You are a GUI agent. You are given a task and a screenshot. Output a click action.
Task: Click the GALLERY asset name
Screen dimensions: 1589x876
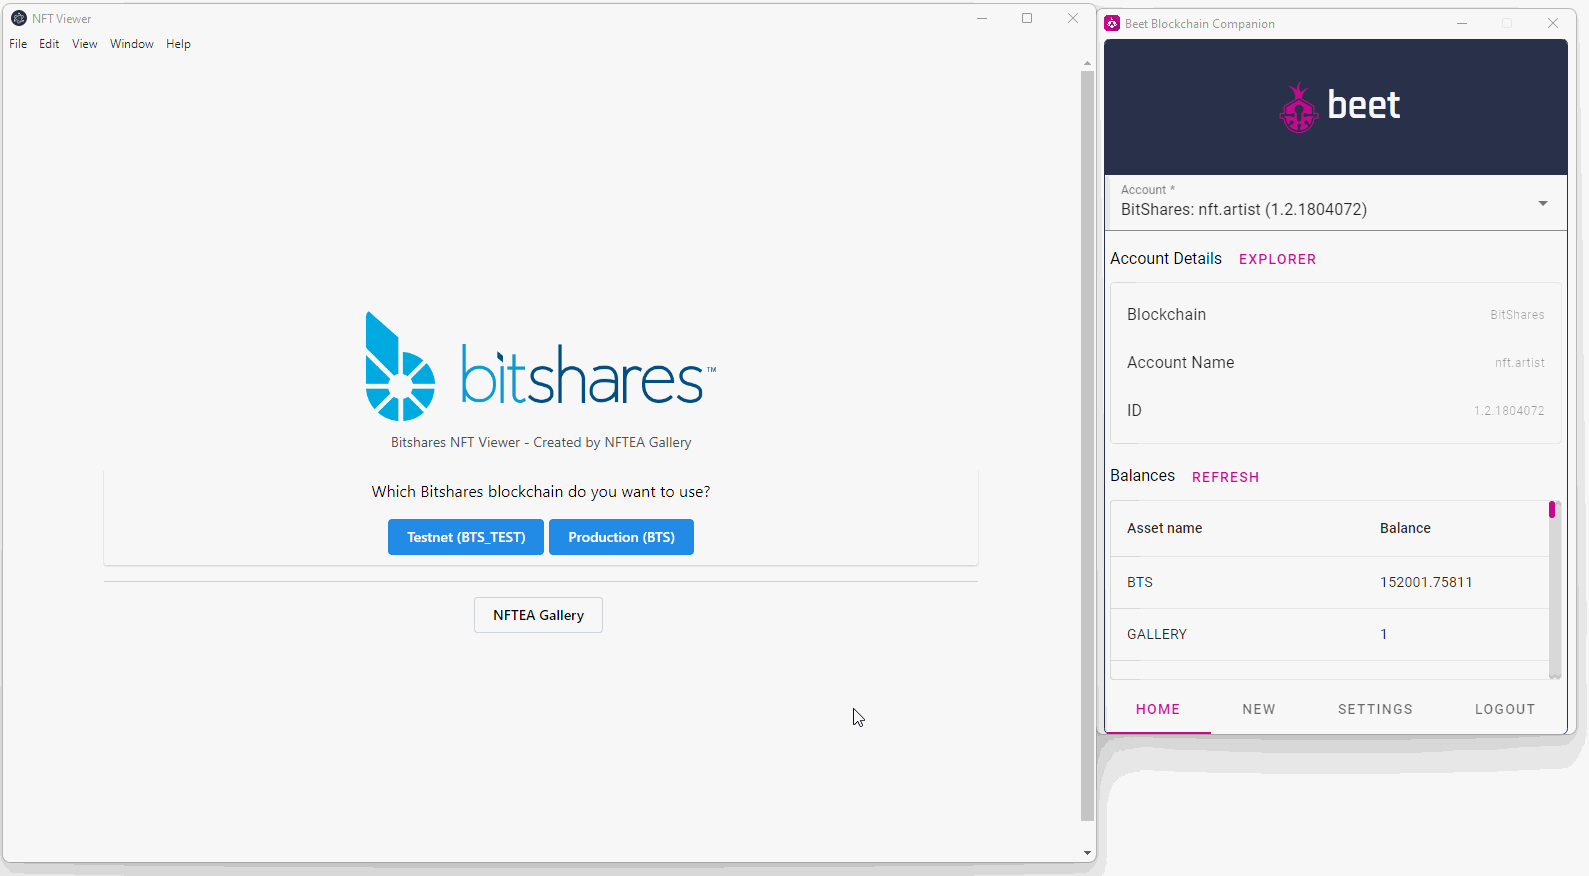tap(1157, 634)
